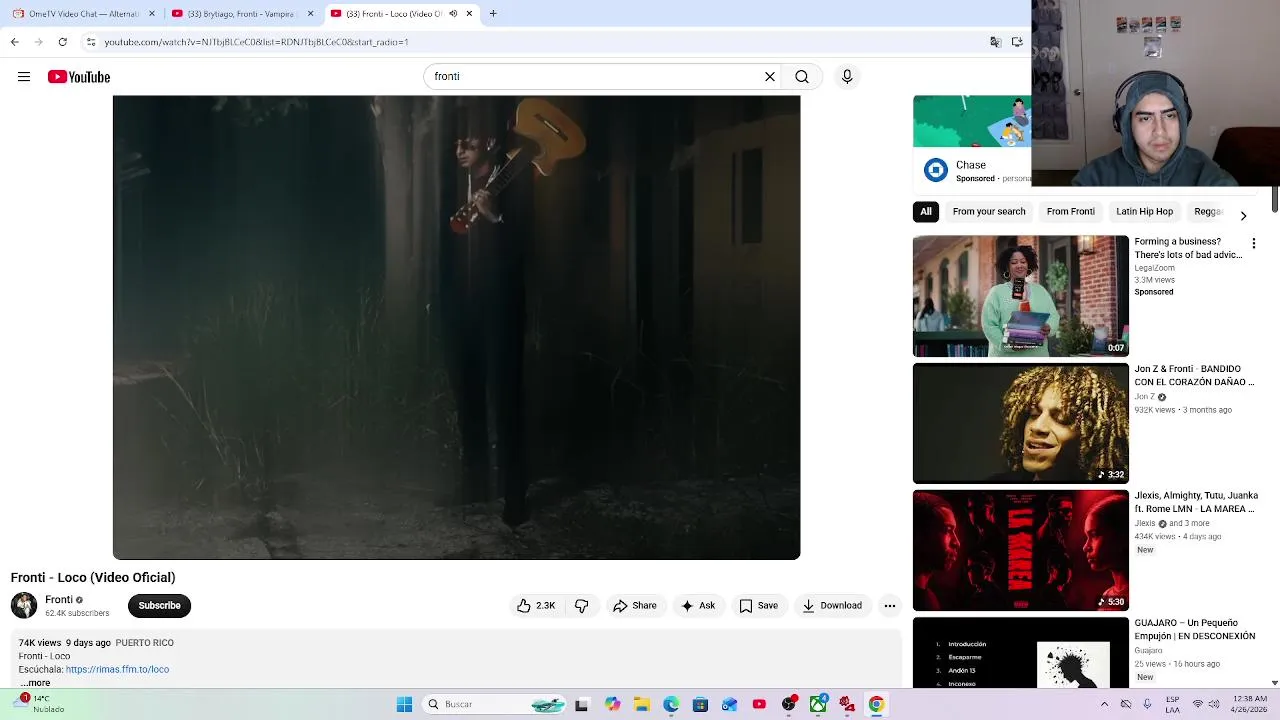Switch the ESP LAA input language
Screen dimensions: 1280x720
[1172, 704]
